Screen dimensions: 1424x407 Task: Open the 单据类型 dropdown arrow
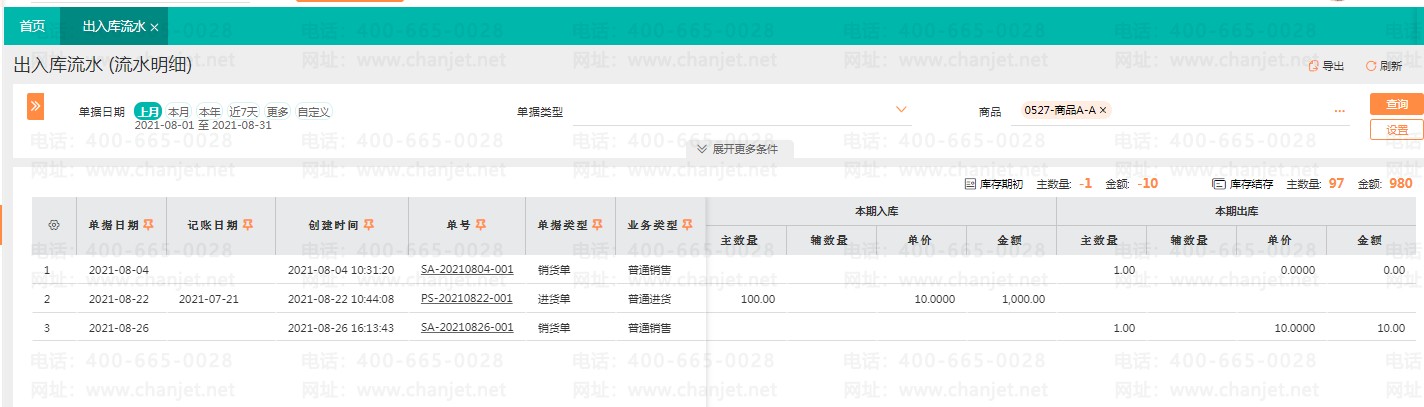point(901,109)
